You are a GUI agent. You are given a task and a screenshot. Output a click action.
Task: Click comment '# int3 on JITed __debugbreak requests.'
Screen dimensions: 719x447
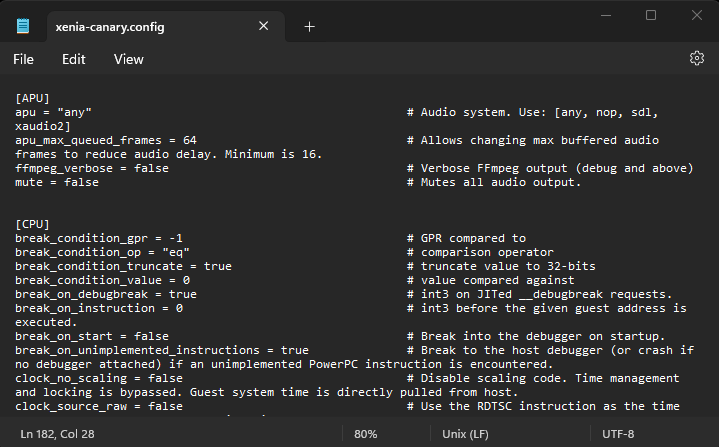(539, 294)
